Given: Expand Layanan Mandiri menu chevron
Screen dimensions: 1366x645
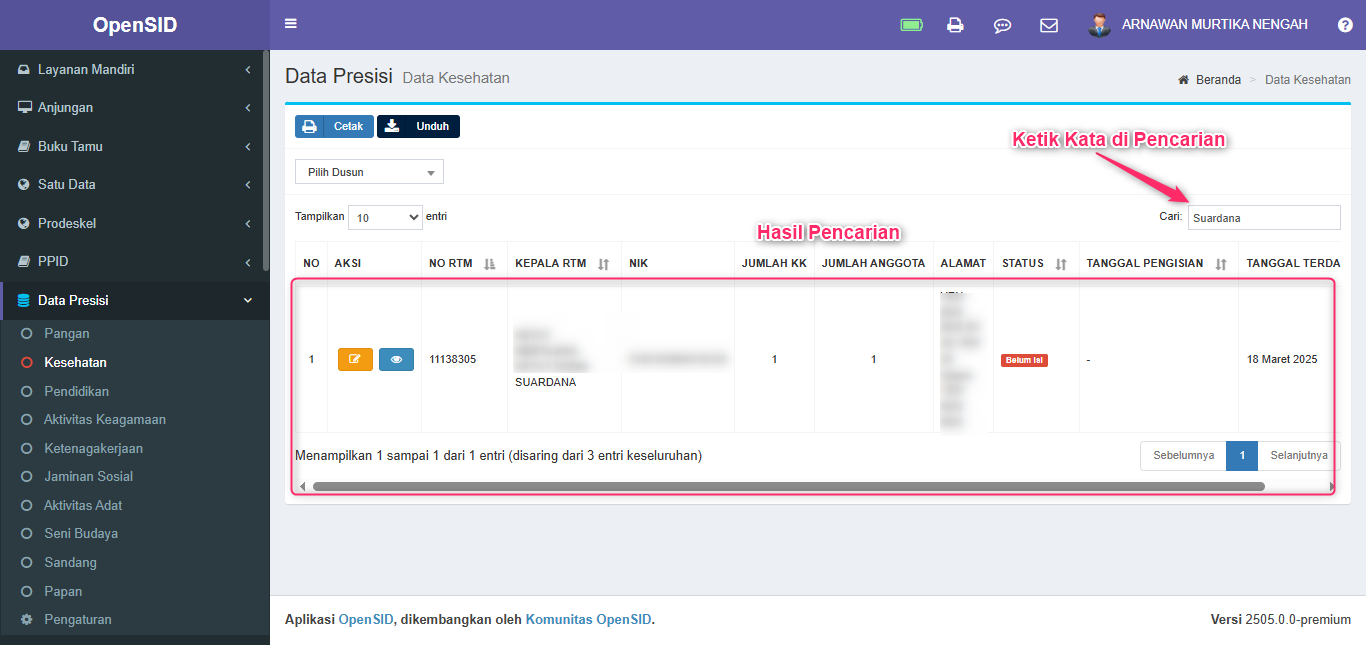Looking at the screenshot, I should 247,70.
